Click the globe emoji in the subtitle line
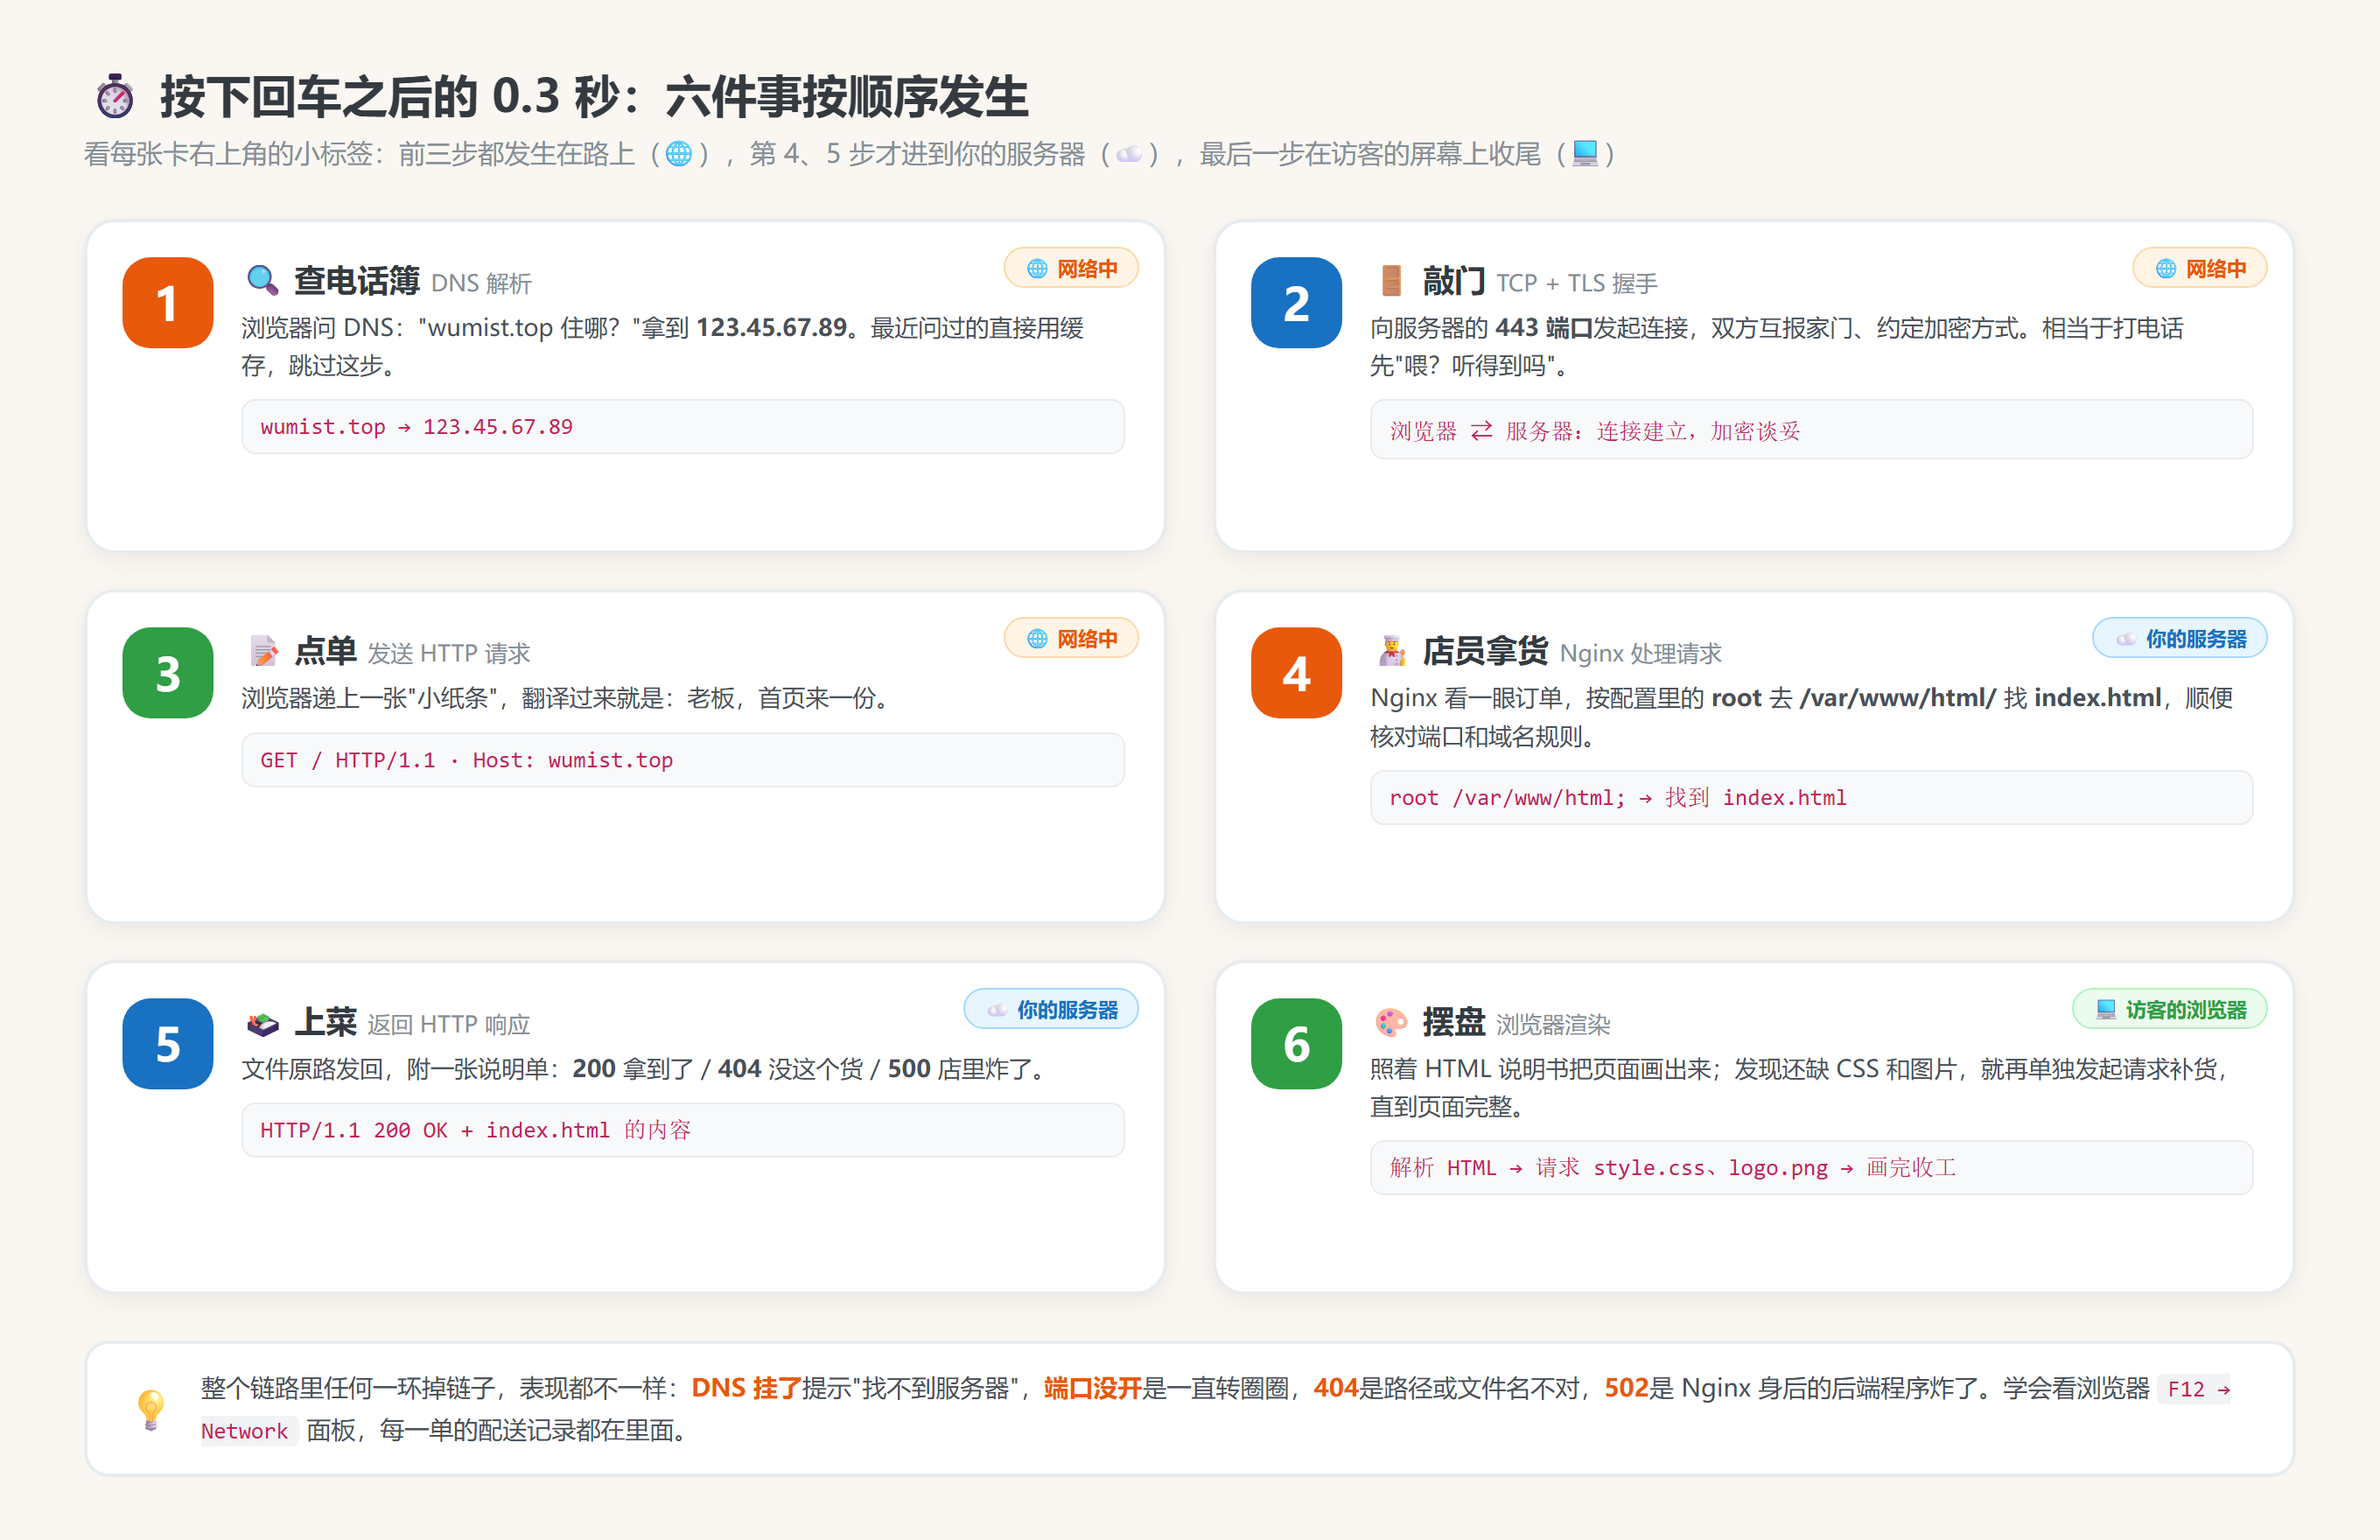The width and height of the screenshot is (2380, 1540). pos(678,154)
